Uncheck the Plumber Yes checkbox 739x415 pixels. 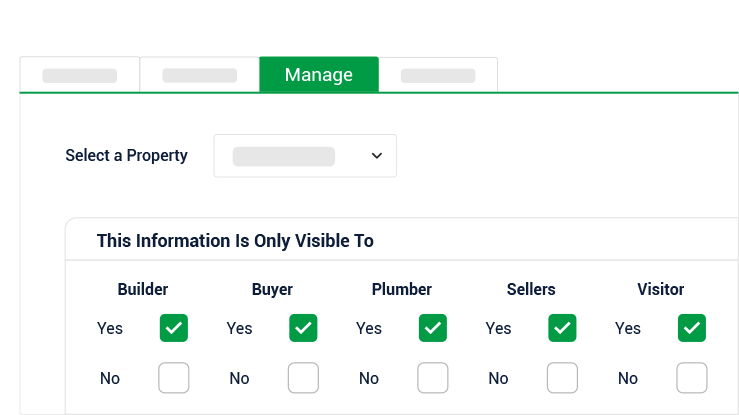pos(433,328)
